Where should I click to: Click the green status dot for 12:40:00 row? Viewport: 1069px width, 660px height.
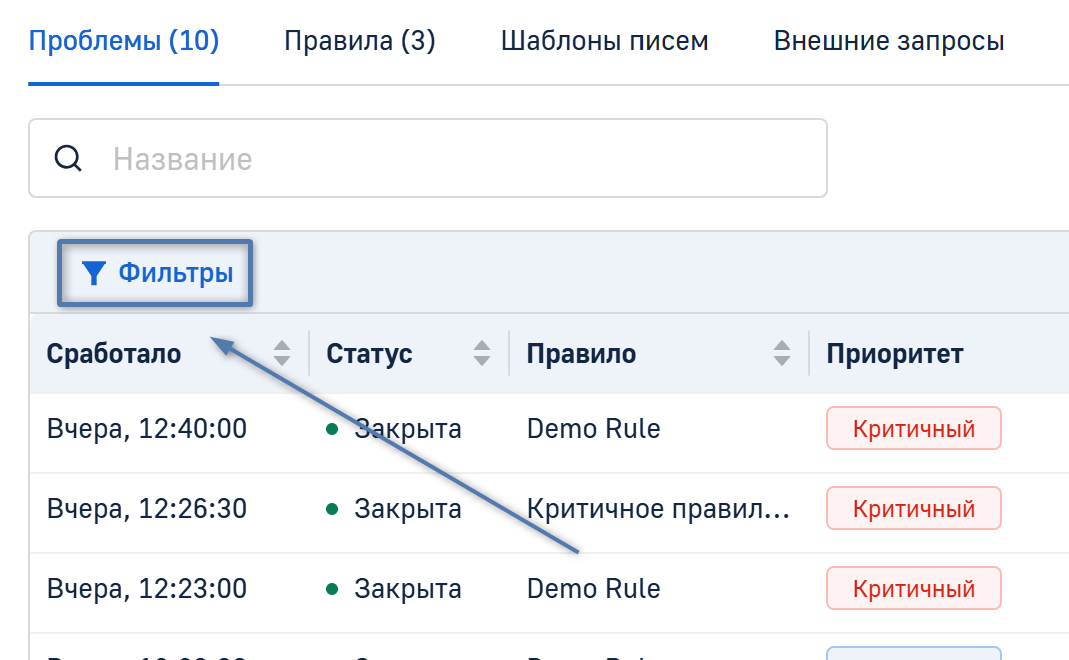pyautogui.click(x=332, y=430)
